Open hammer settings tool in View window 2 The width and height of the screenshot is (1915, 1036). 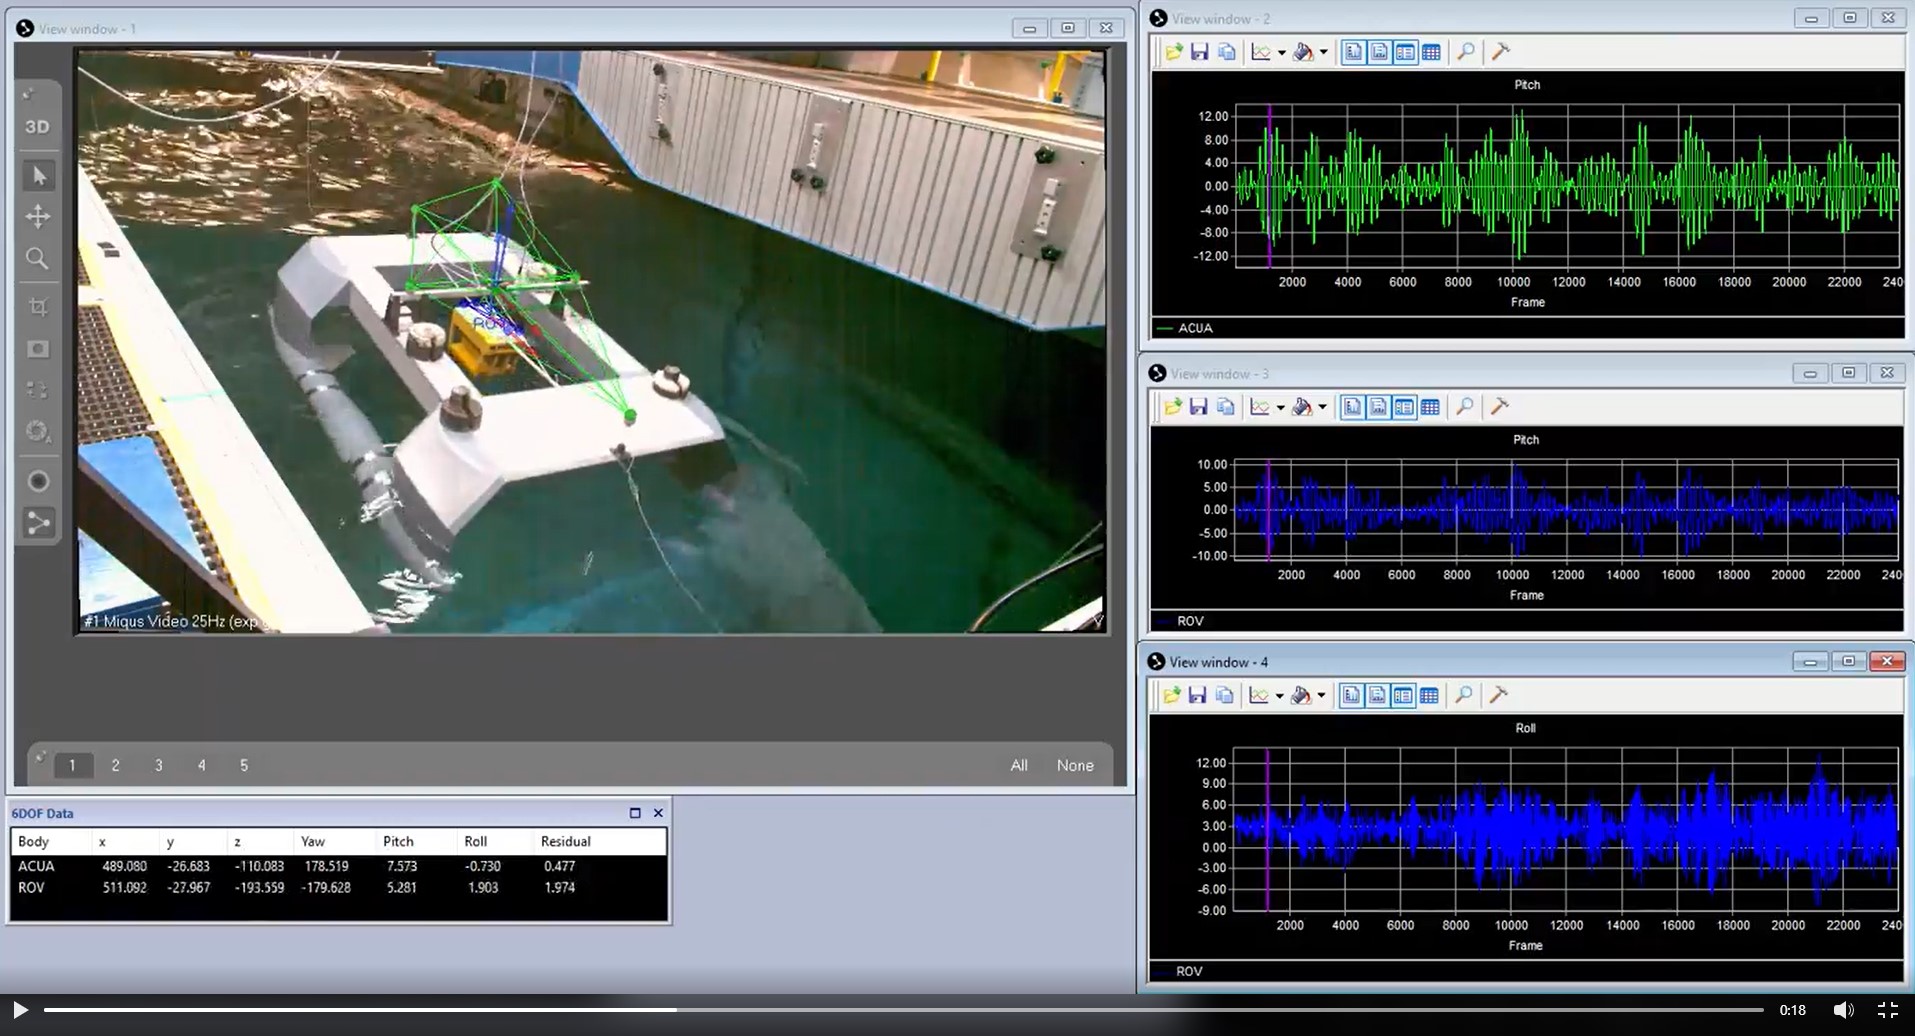coord(1500,52)
